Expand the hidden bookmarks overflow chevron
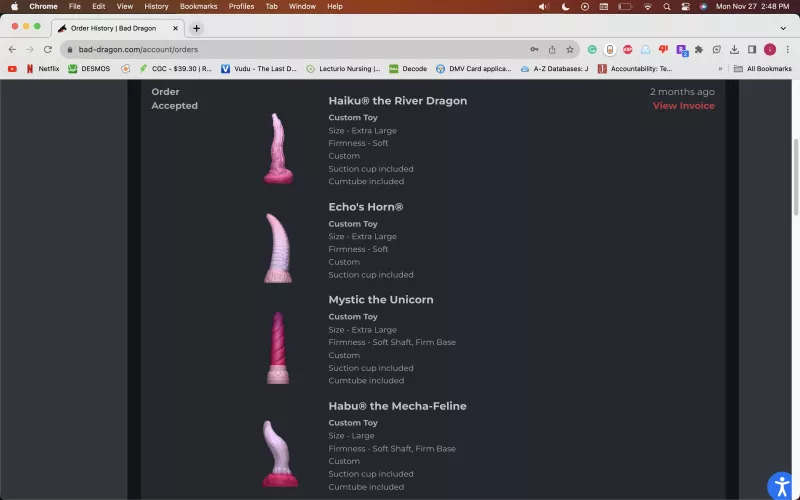 (720, 69)
